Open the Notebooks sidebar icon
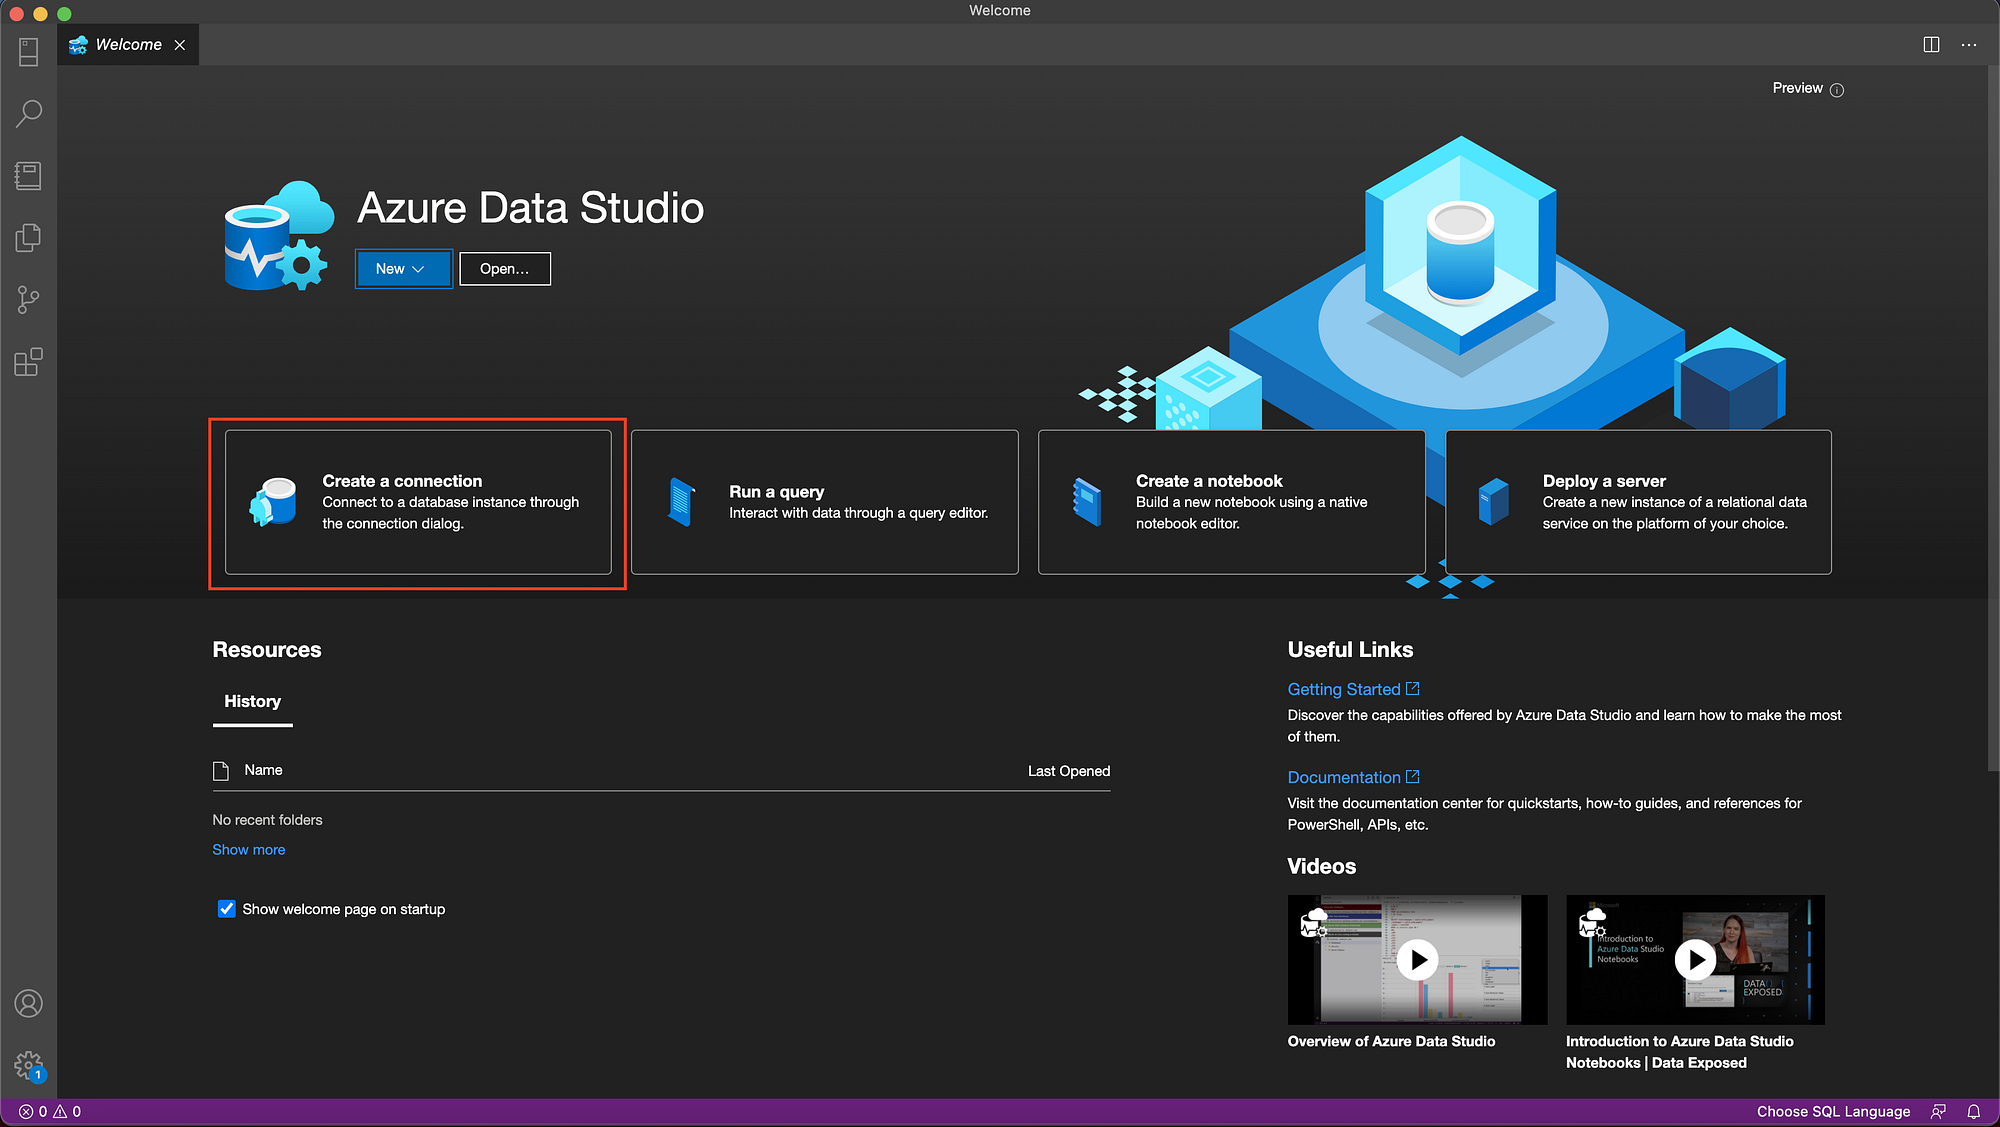Viewport: 2000px width, 1127px height. click(x=28, y=176)
